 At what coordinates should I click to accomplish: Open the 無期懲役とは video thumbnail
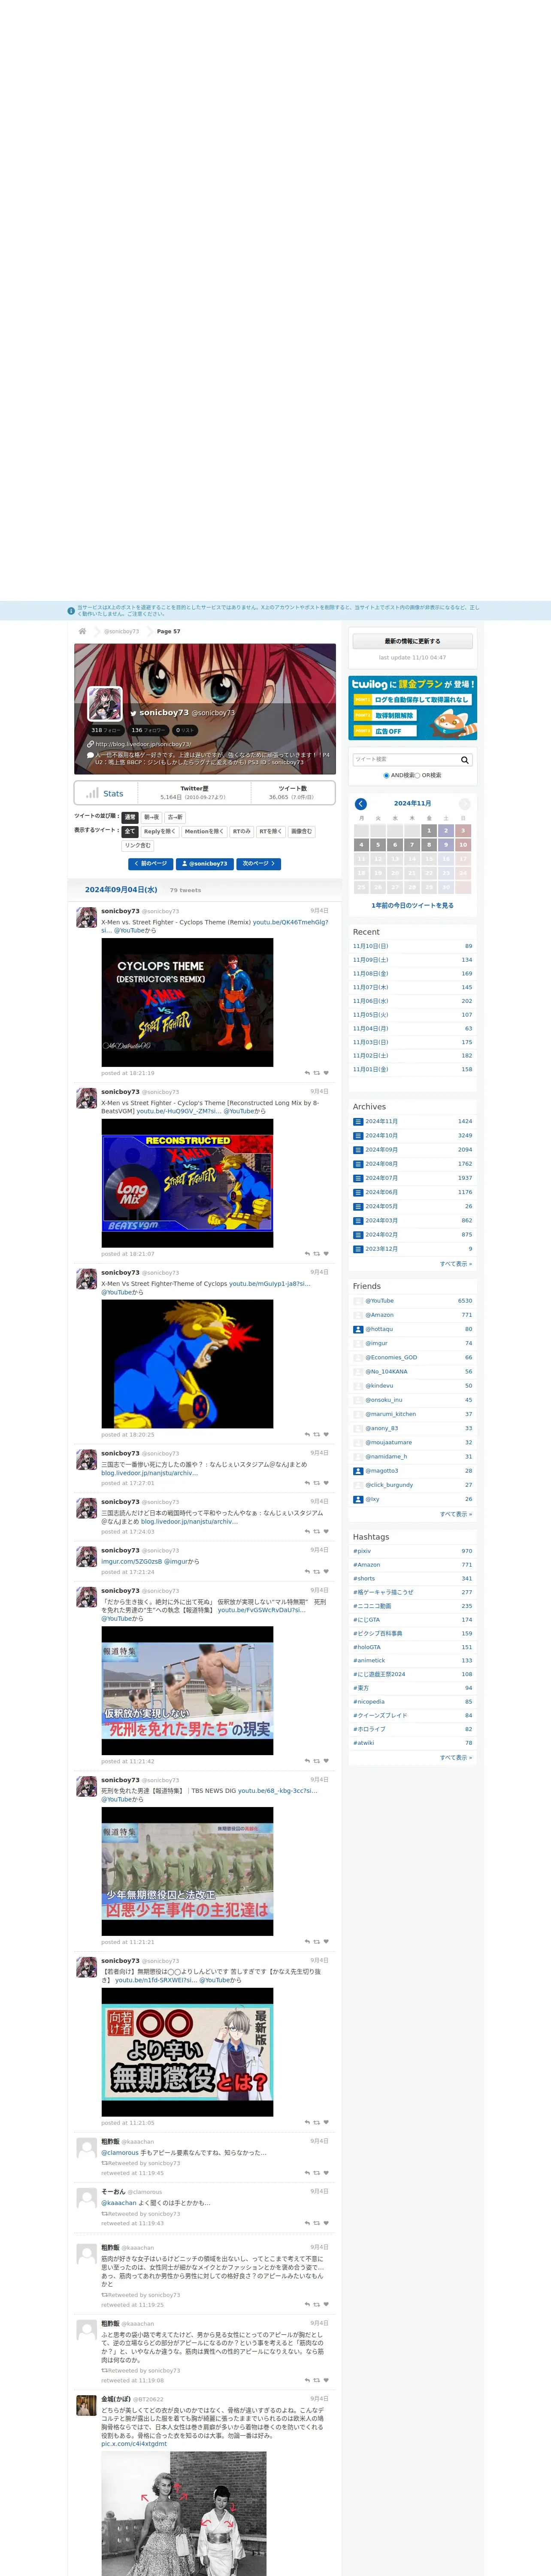(x=187, y=2052)
